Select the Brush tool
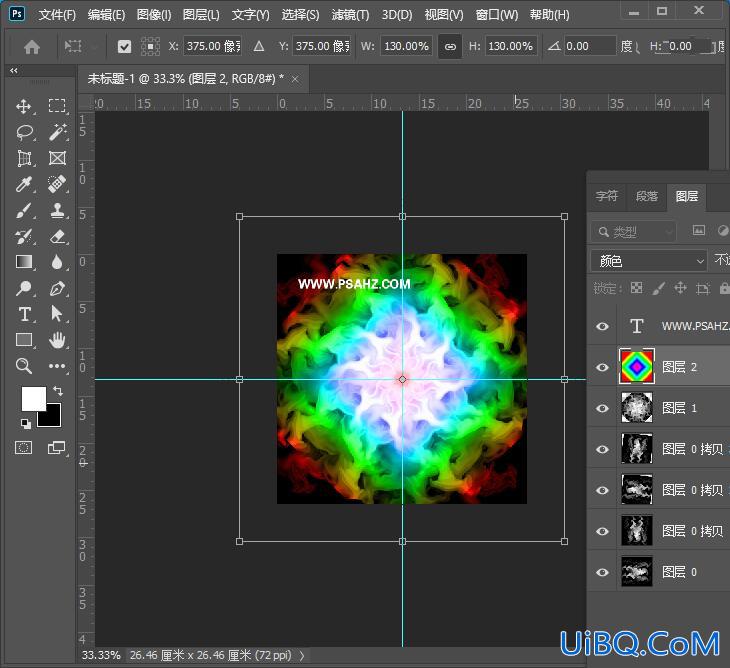 [24, 210]
